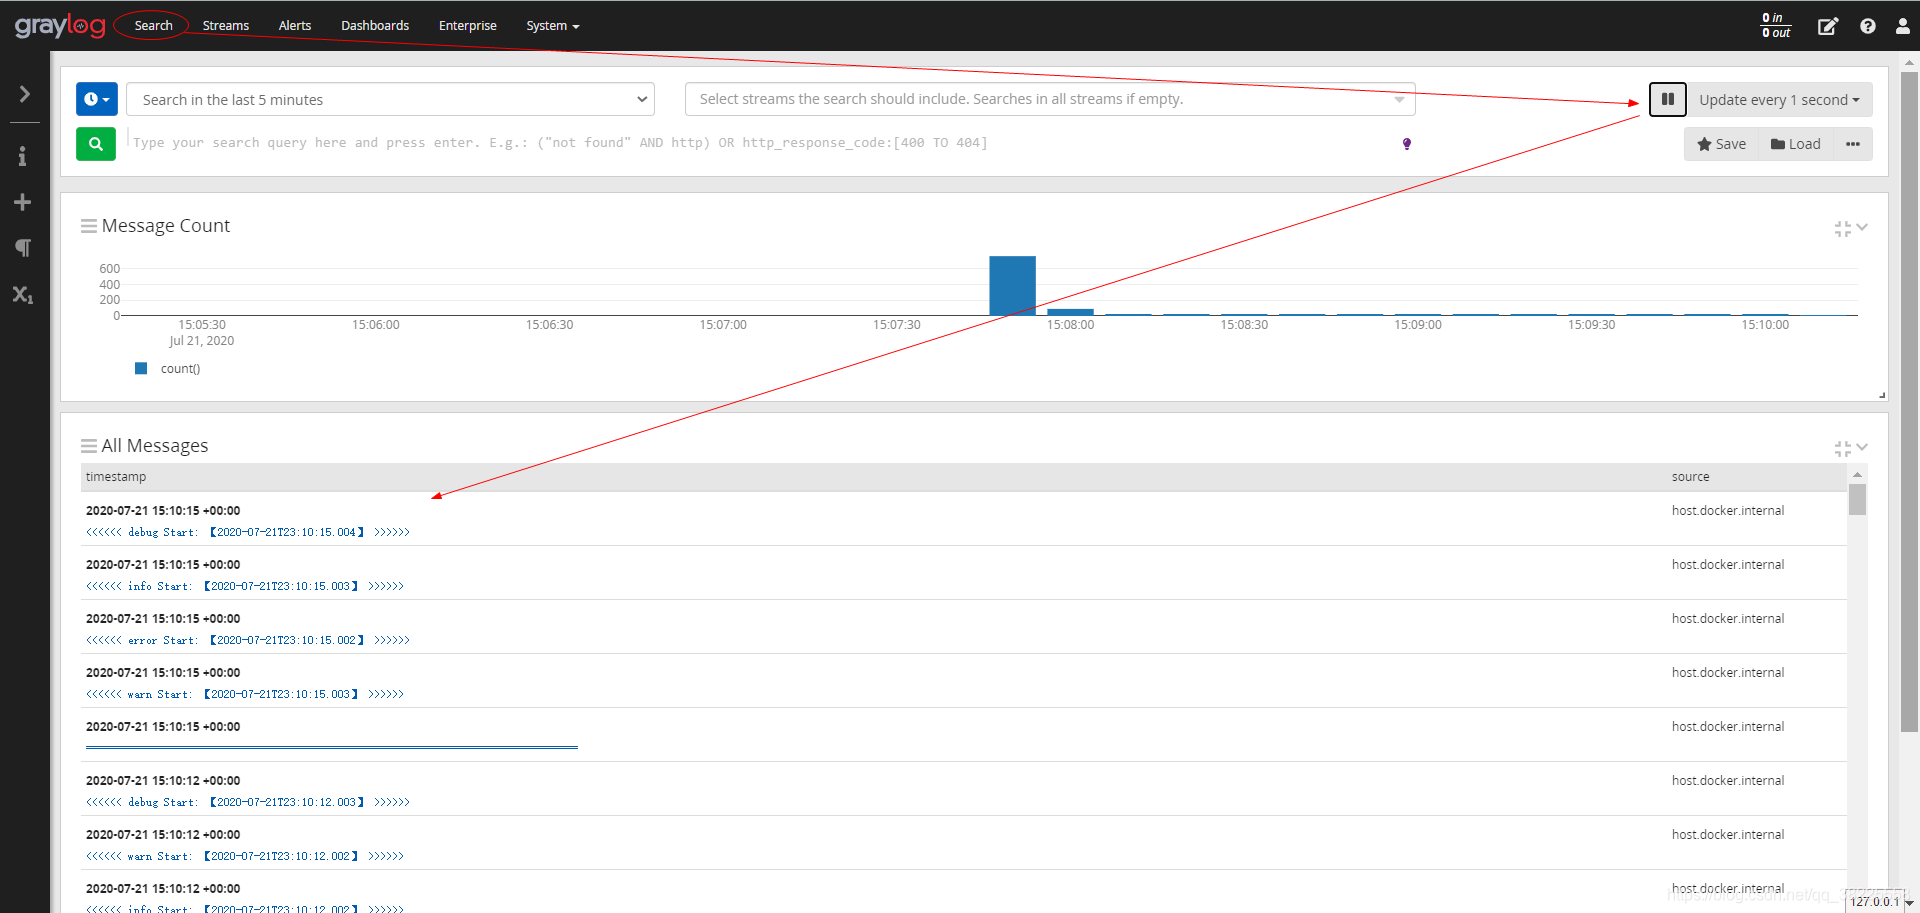The width and height of the screenshot is (1920, 913).
Task: Pause the automatic search refresh
Action: pos(1667,99)
